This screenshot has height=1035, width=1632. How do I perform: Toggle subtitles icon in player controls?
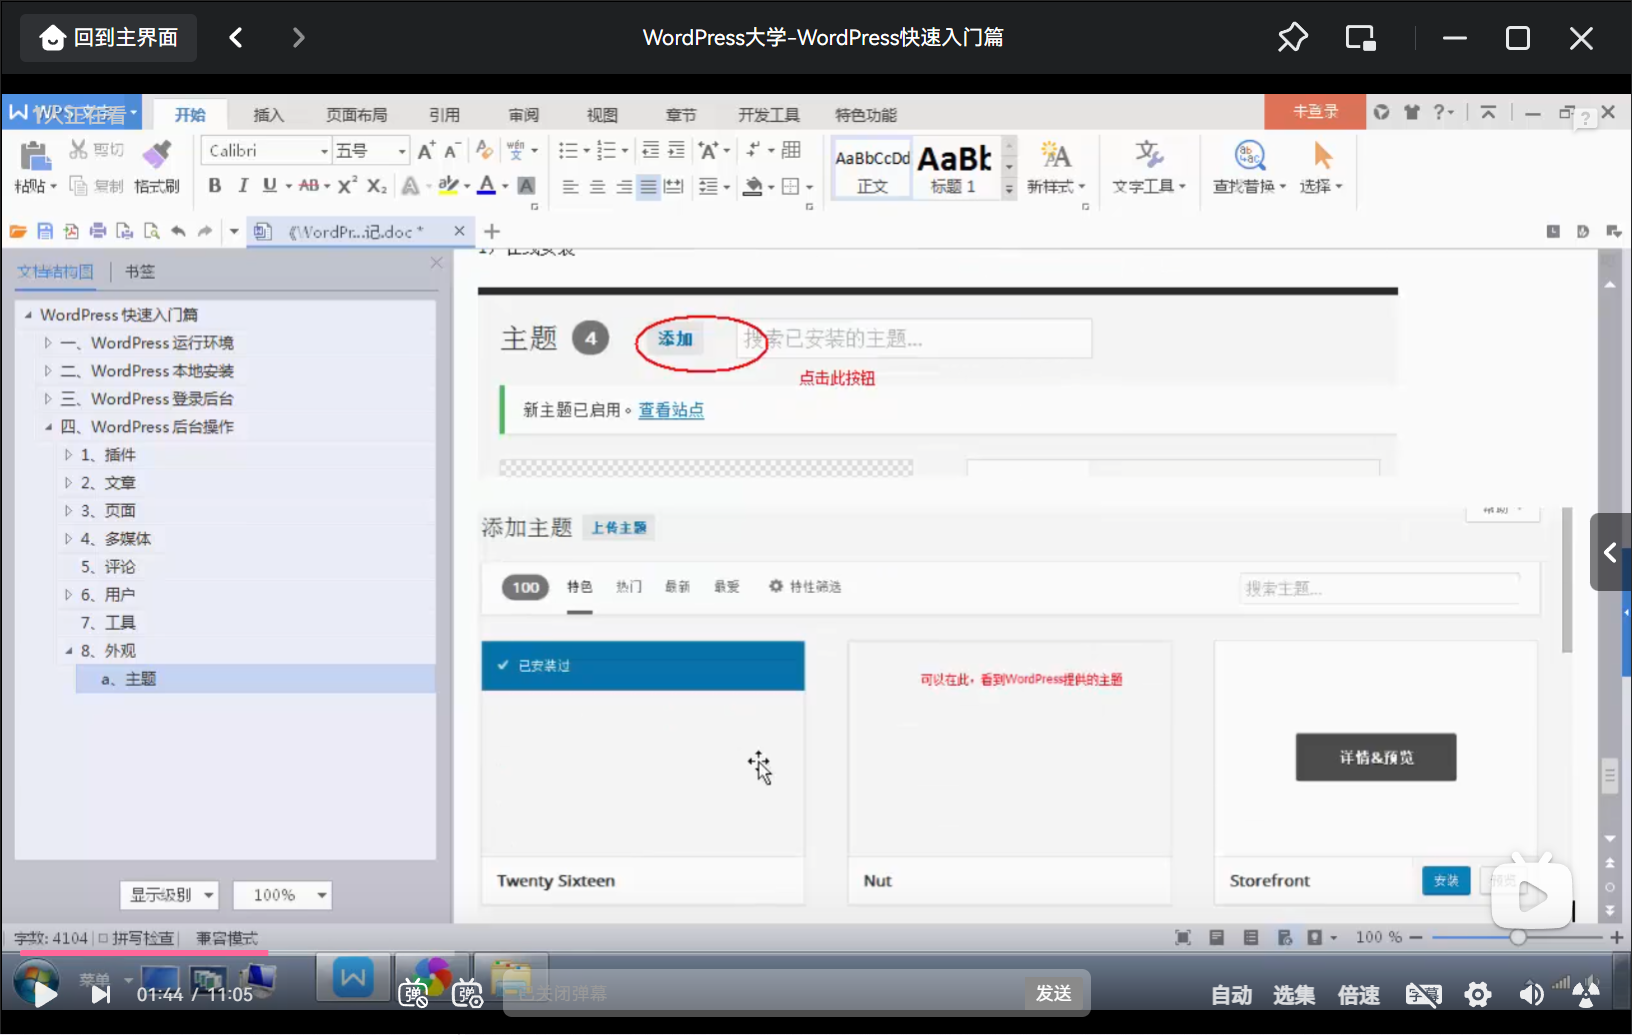pyautogui.click(x=1423, y=994)
